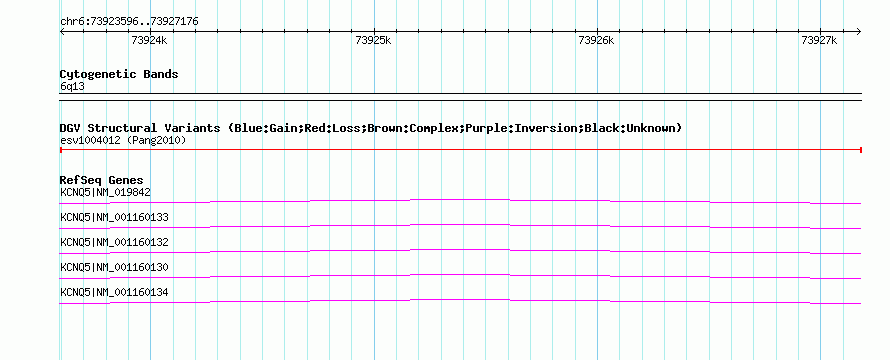Open KCNQ5|NM_001160132 gene label
Image resolution: width=890 pixels, height=360 pixels.
click(114, 242)
